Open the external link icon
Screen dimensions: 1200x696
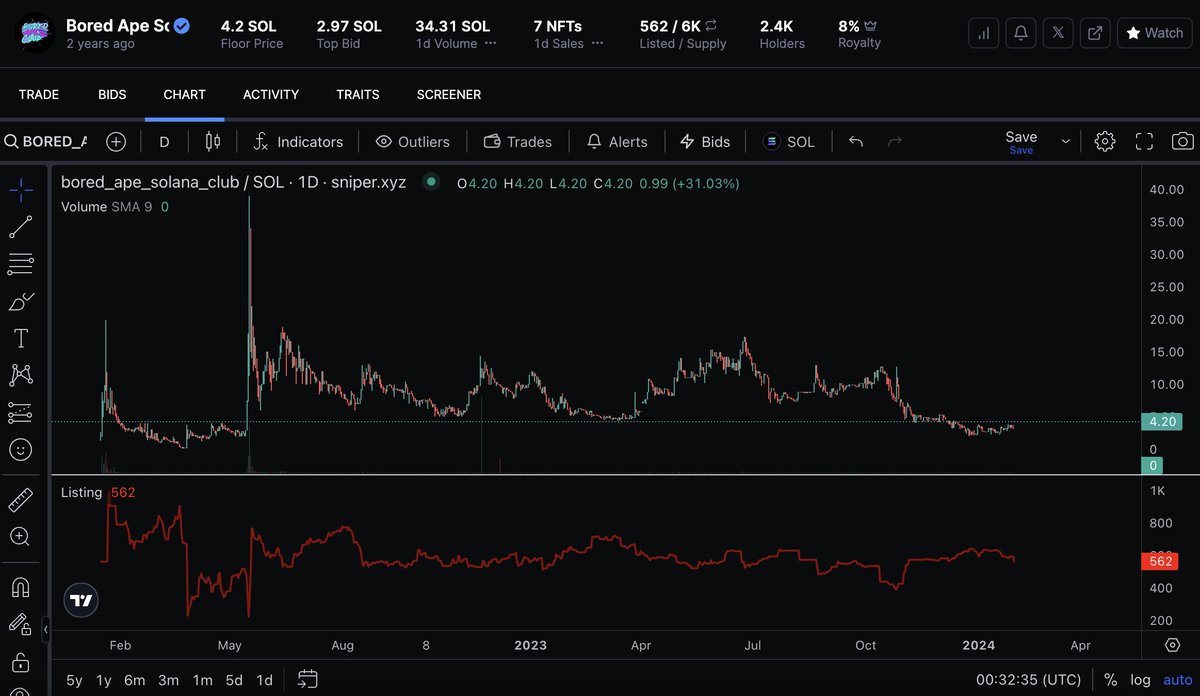point(1096,33)
